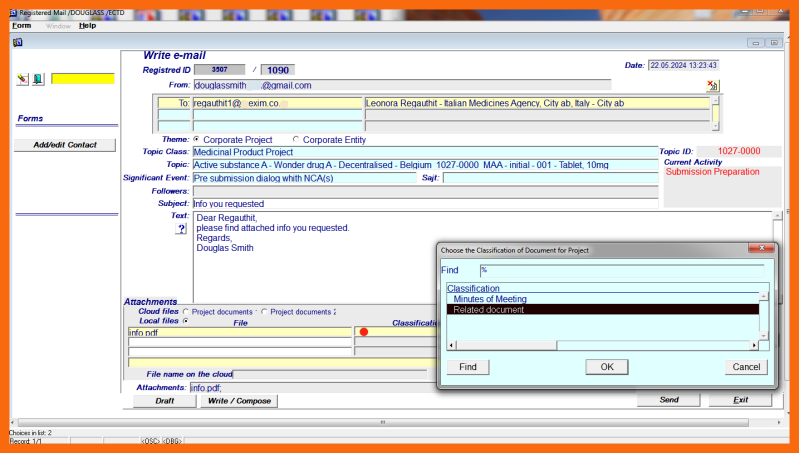Click the Find input field with percent sign
799x453 pixels.
[620, 270]
